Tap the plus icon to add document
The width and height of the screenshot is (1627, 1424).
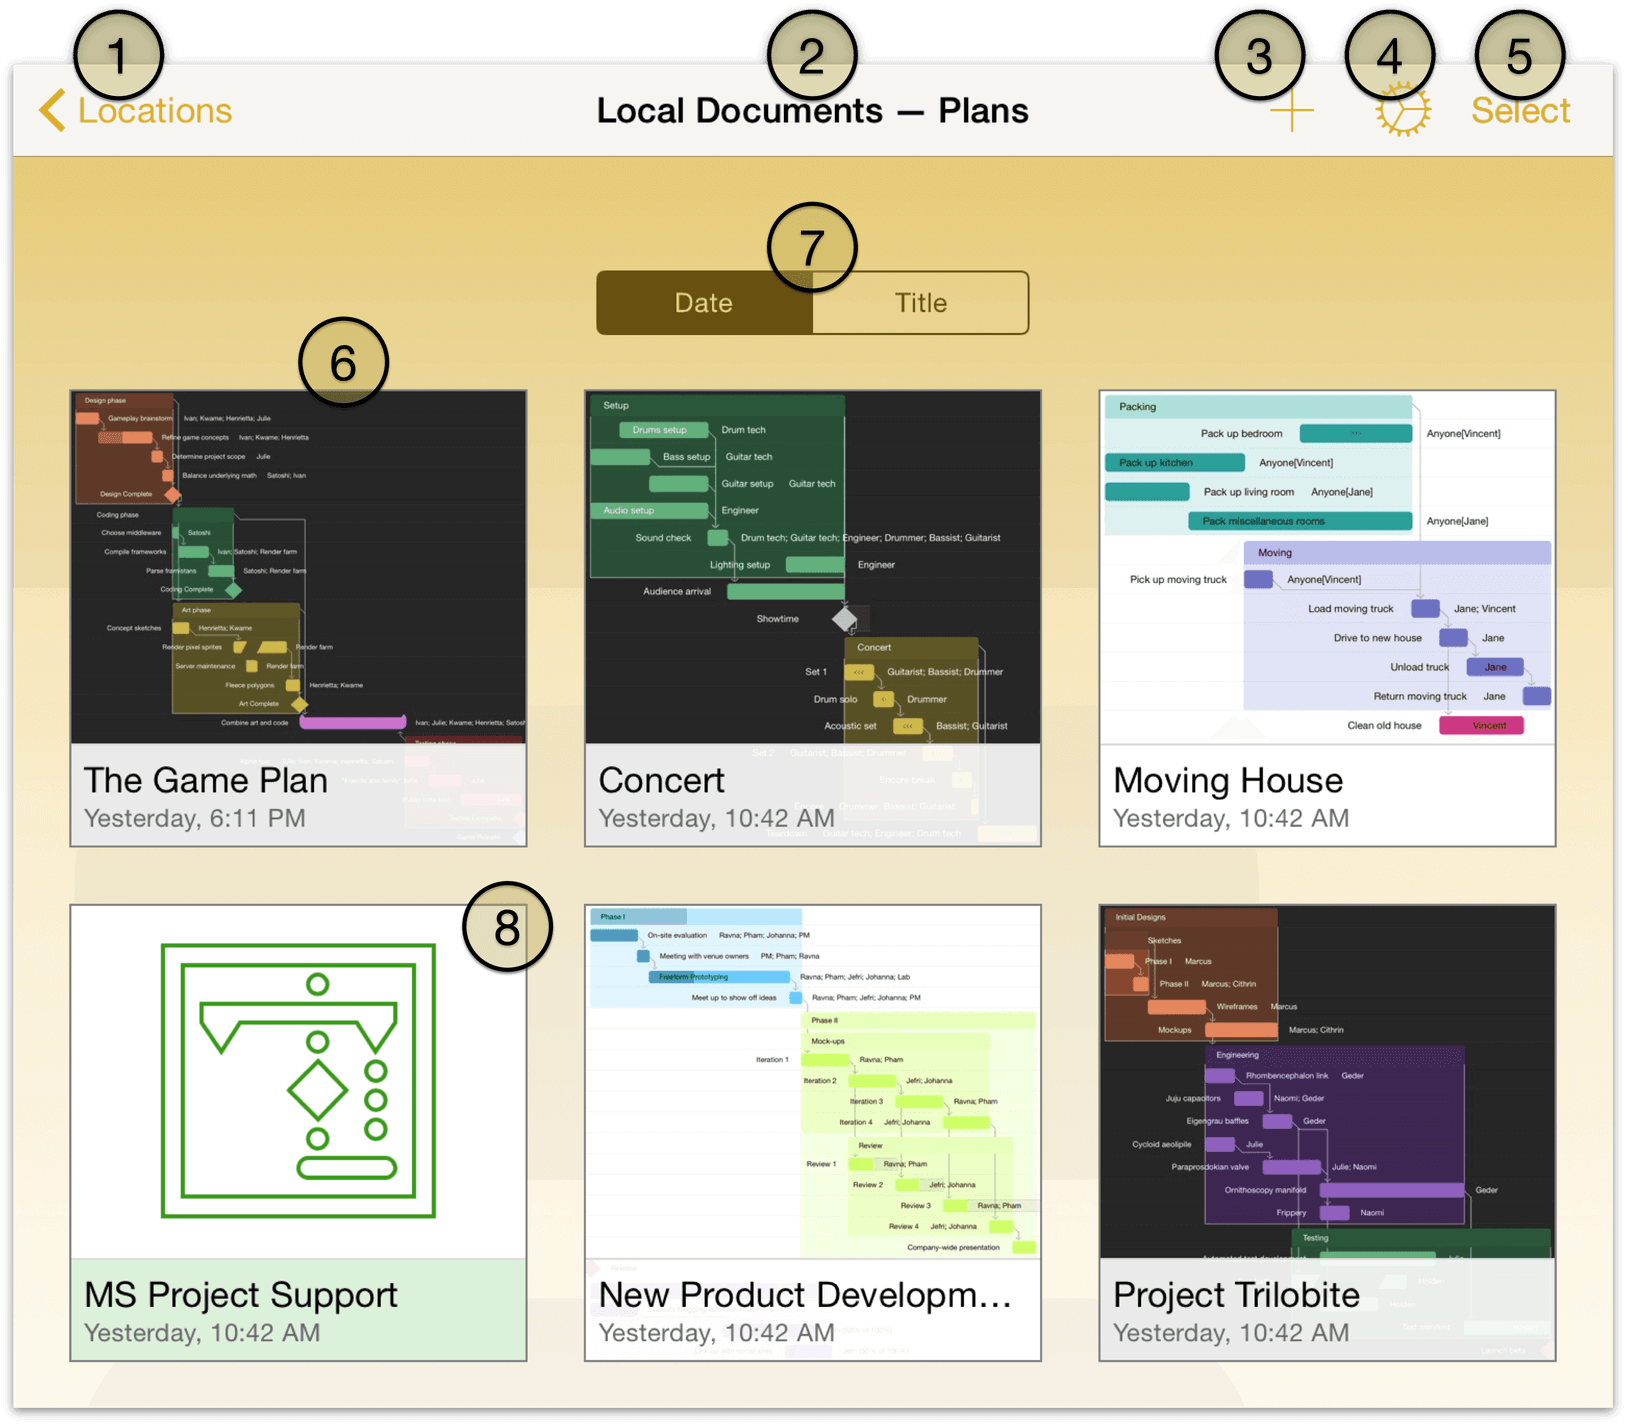[1291, 110]
